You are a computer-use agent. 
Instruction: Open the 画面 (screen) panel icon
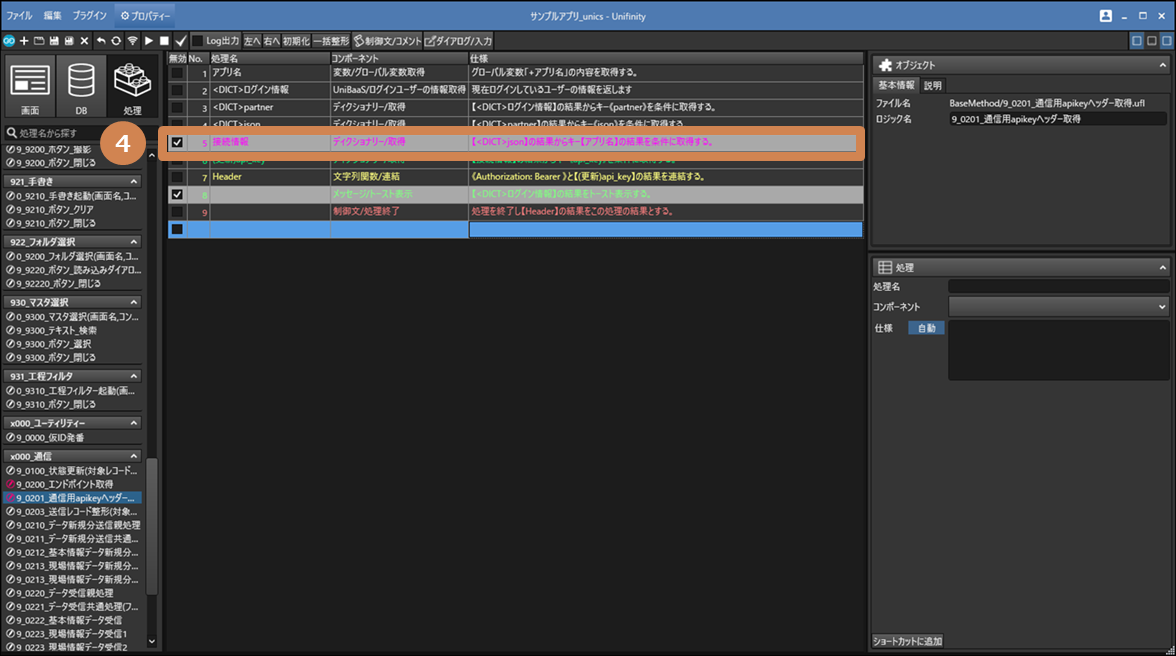pyautogui.click(x=30, y=88)
